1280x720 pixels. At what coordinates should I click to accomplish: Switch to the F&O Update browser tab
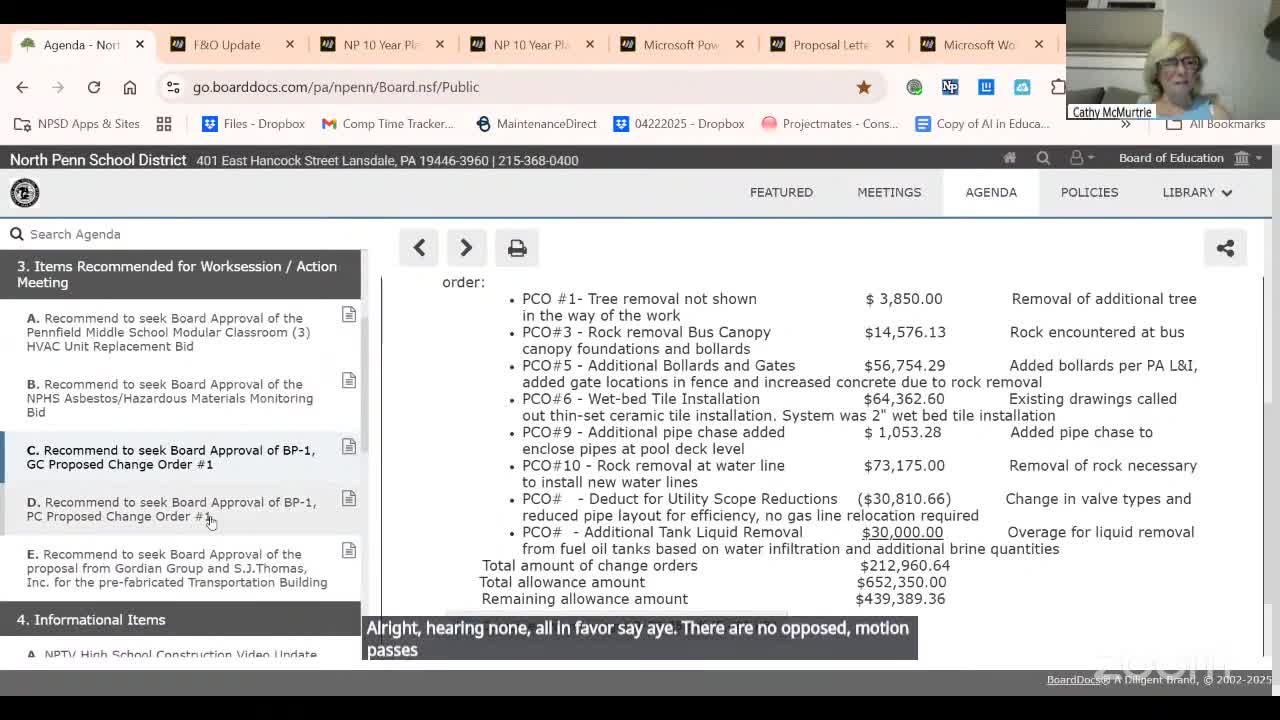click(230, 45)
